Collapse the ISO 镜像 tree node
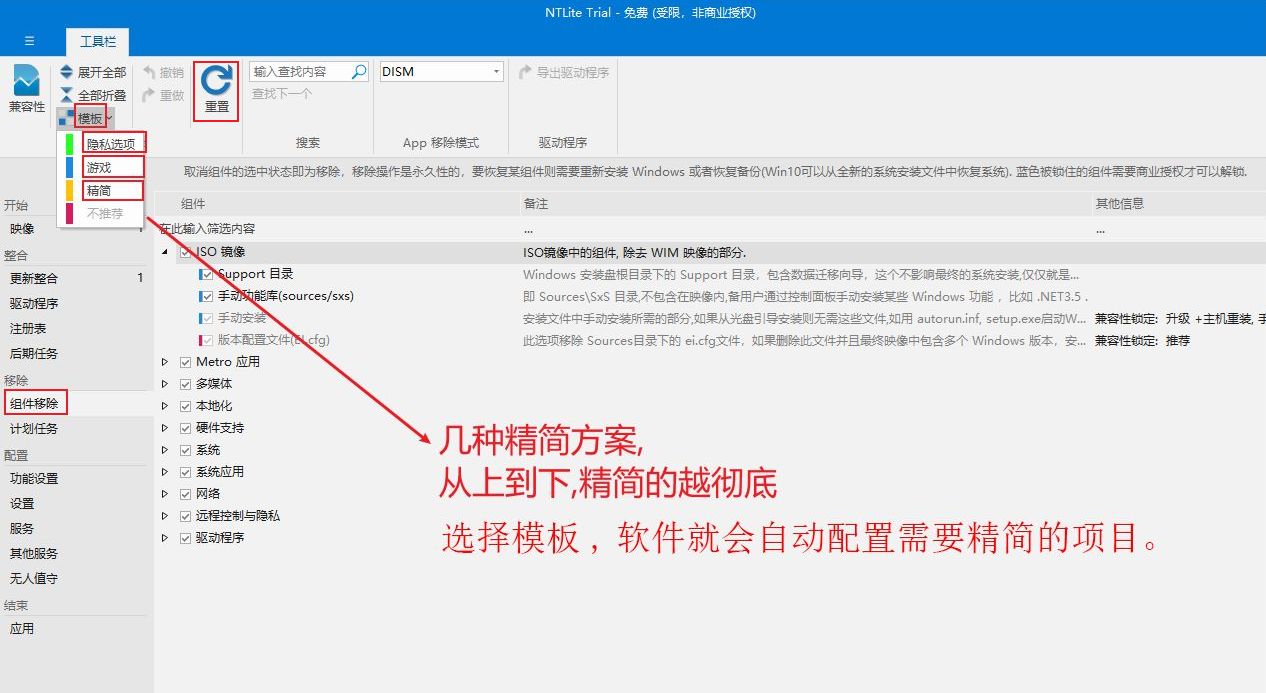 [x=165, y=252]
